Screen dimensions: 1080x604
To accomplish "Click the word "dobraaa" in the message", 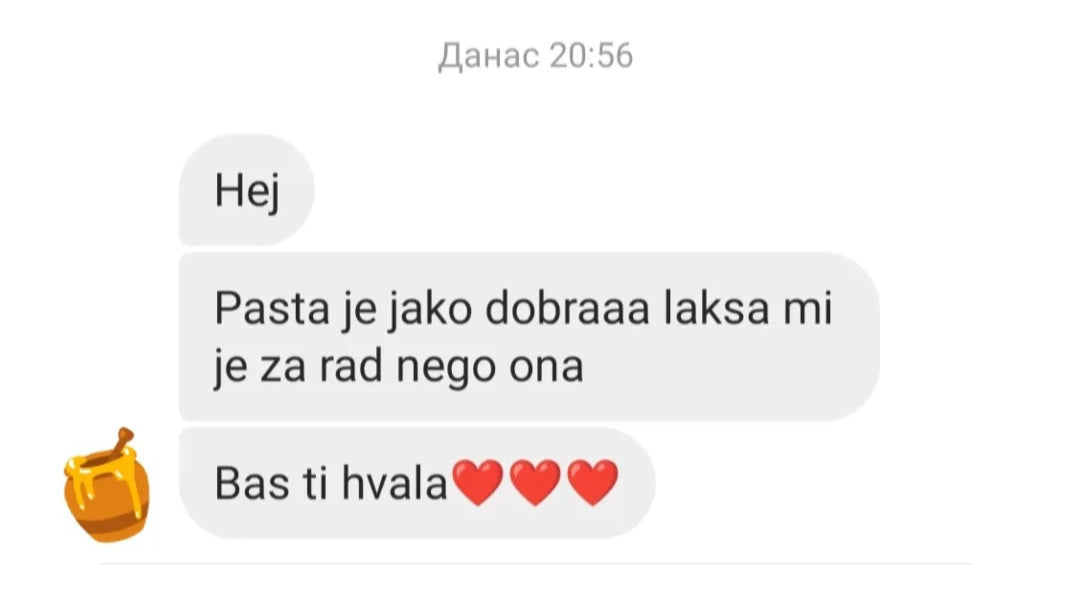I will point(568,308).
